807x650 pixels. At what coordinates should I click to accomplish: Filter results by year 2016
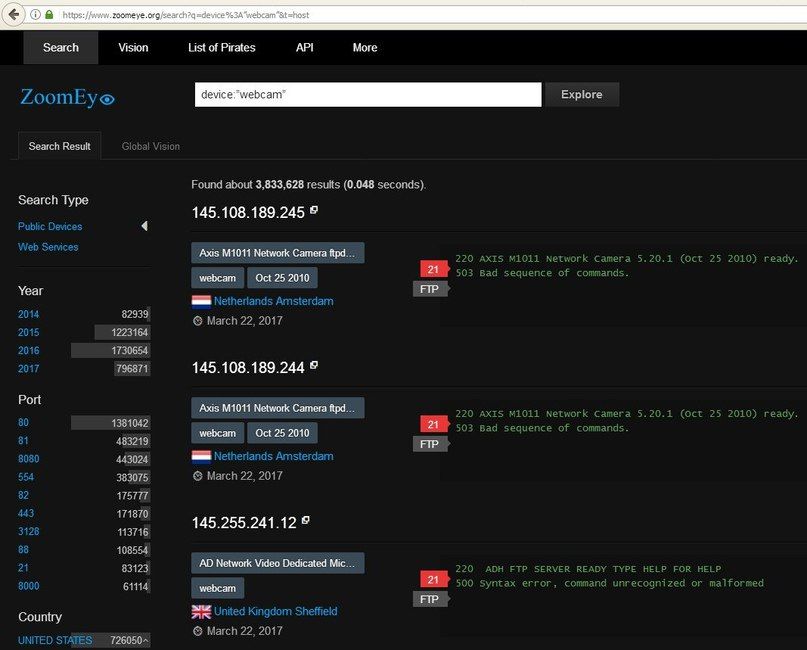[x=28, y=350]
